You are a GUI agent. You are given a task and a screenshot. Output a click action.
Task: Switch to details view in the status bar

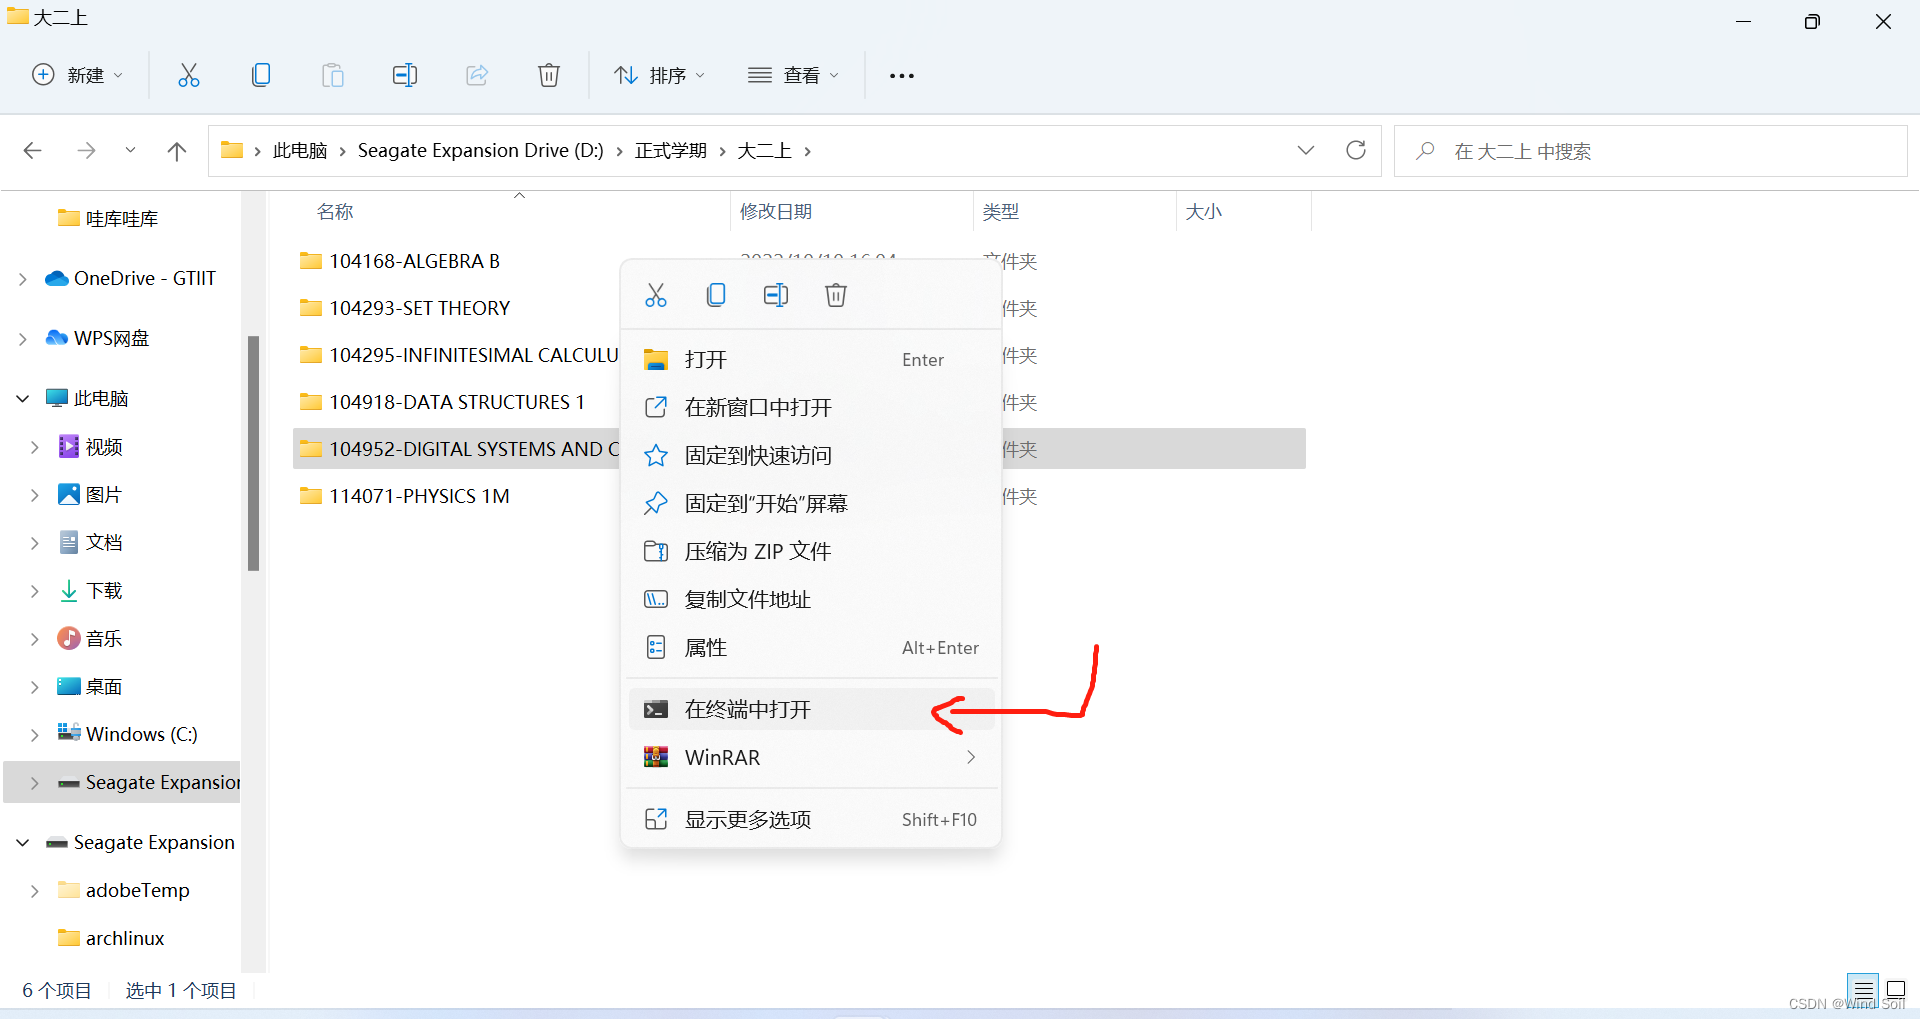tap(1862, 990)
